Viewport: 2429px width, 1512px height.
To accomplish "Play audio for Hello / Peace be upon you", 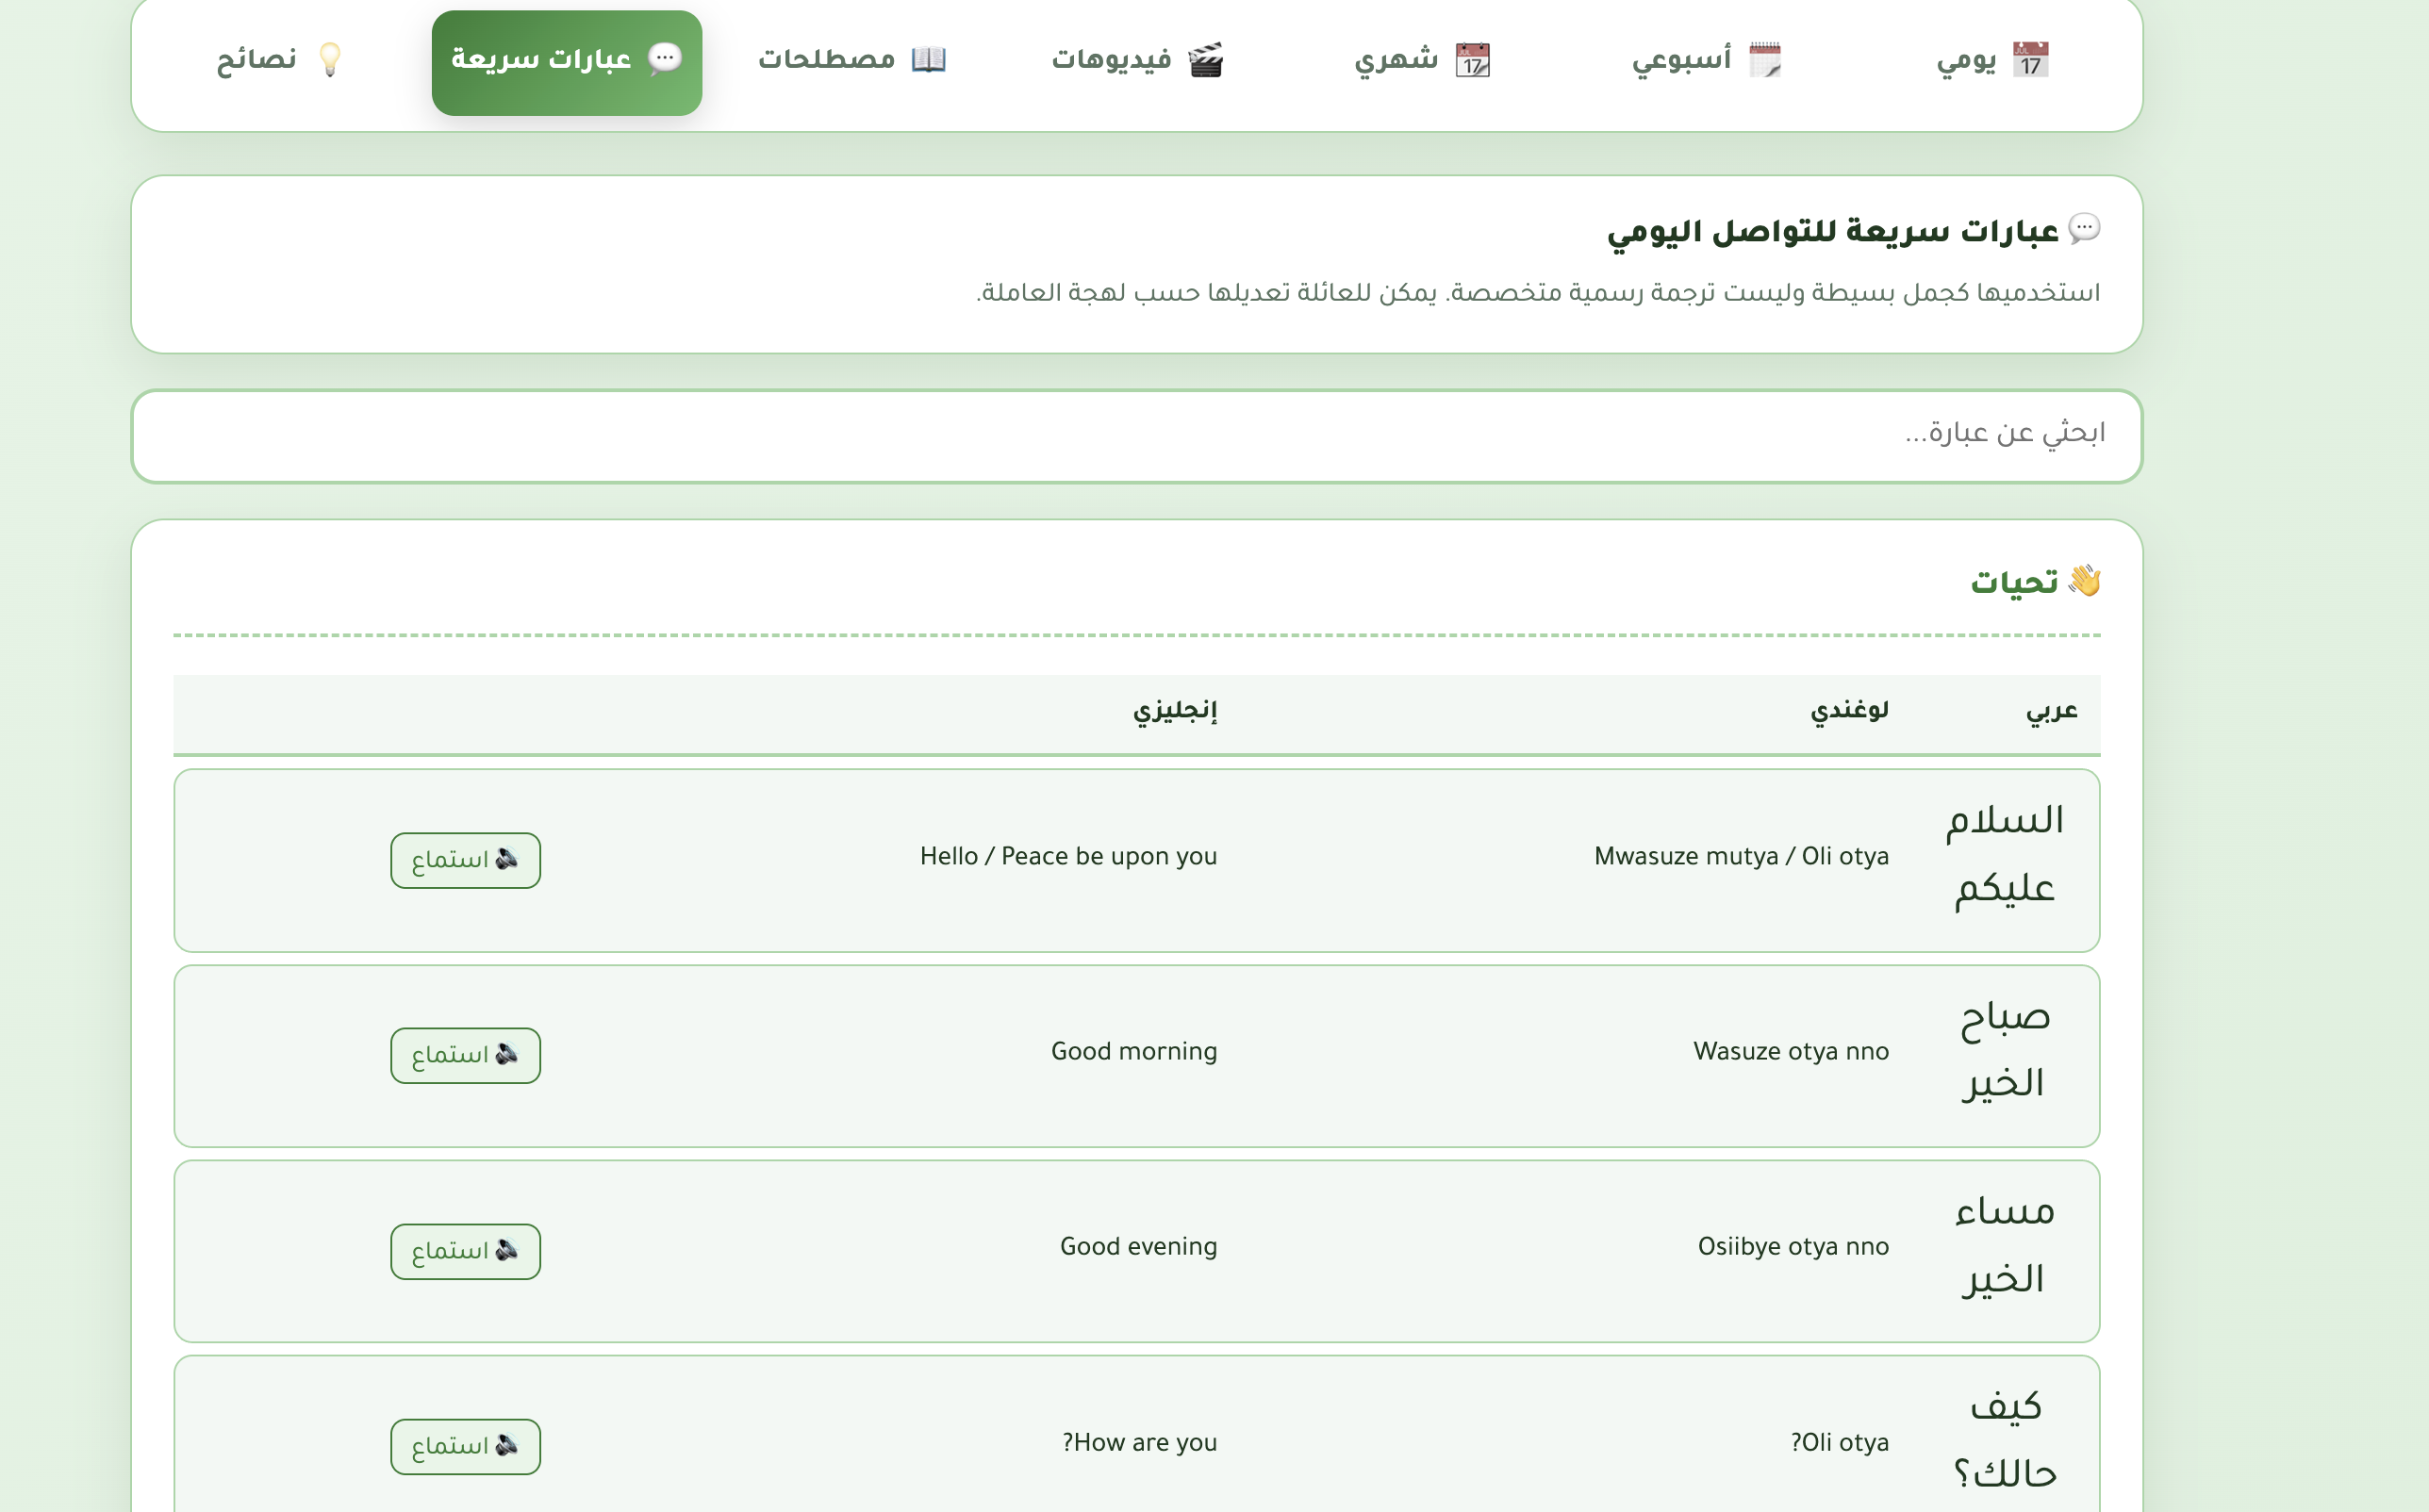I will click(465, 860).
